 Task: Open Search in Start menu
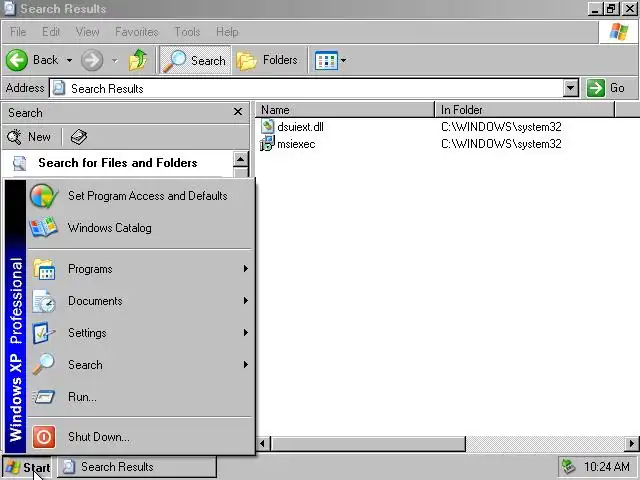pyautogui.click(x=140, y=364)
